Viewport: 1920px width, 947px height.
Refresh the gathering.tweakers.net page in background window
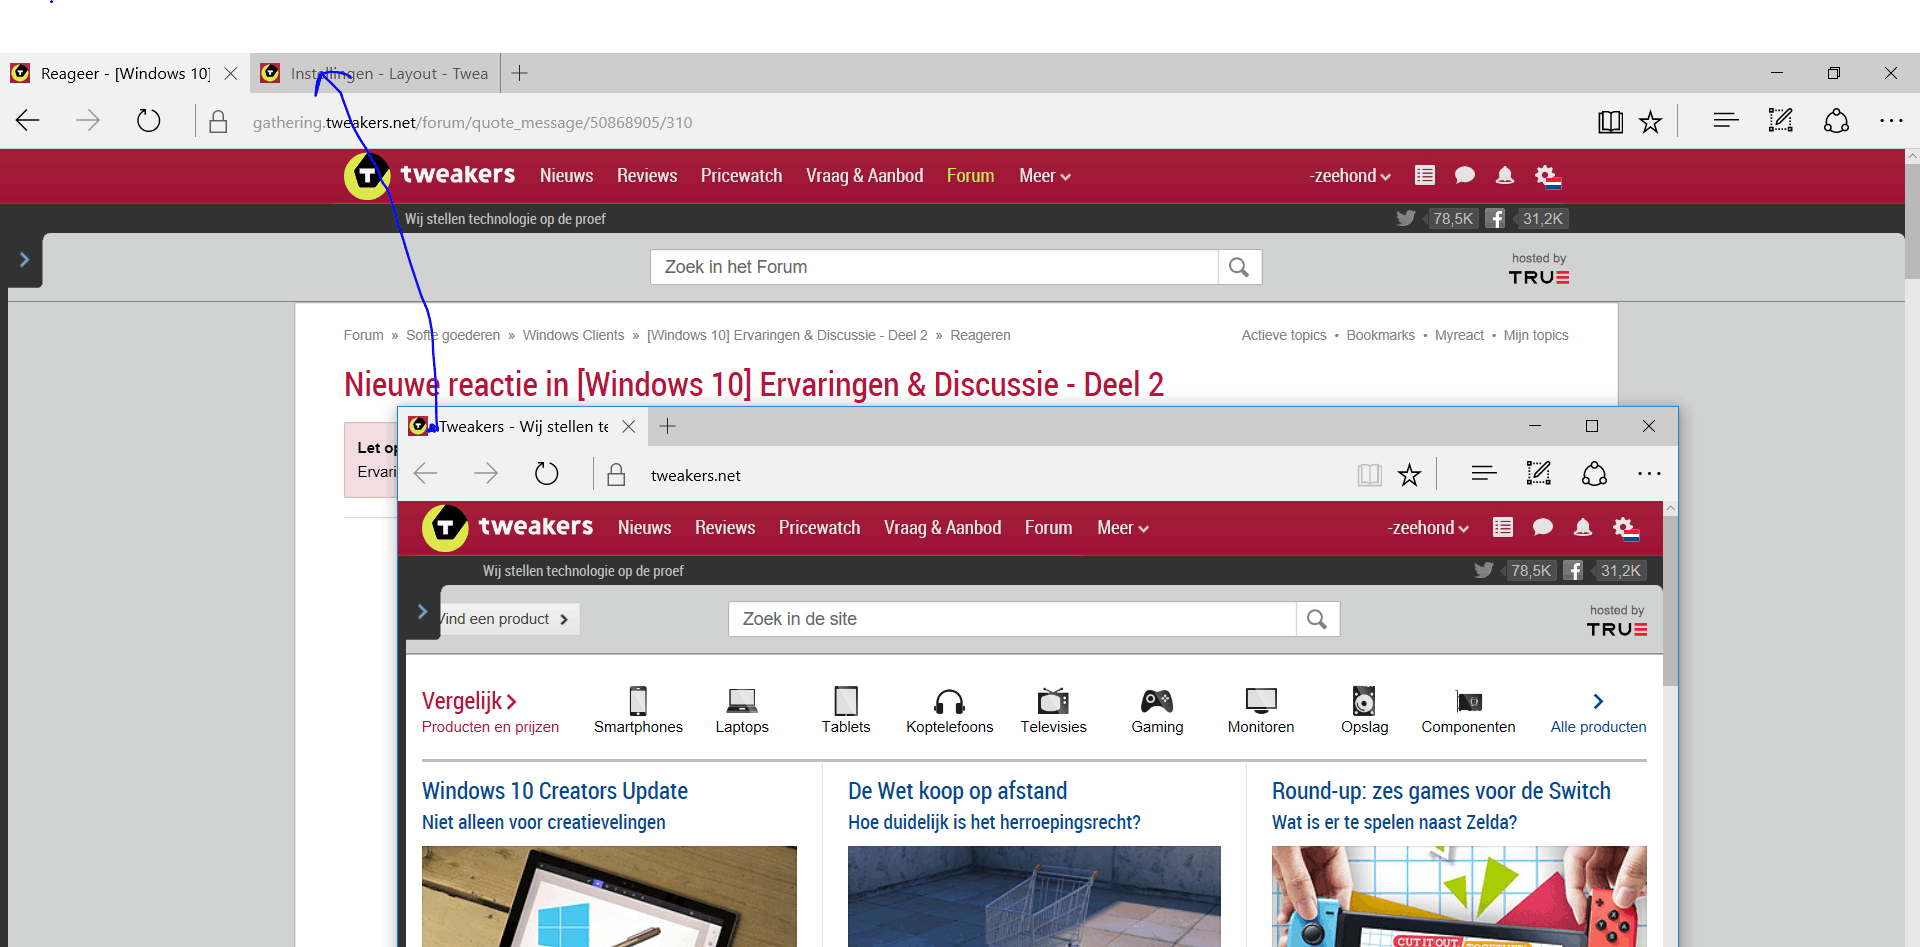pyautogui.click(x=149, y=121)
